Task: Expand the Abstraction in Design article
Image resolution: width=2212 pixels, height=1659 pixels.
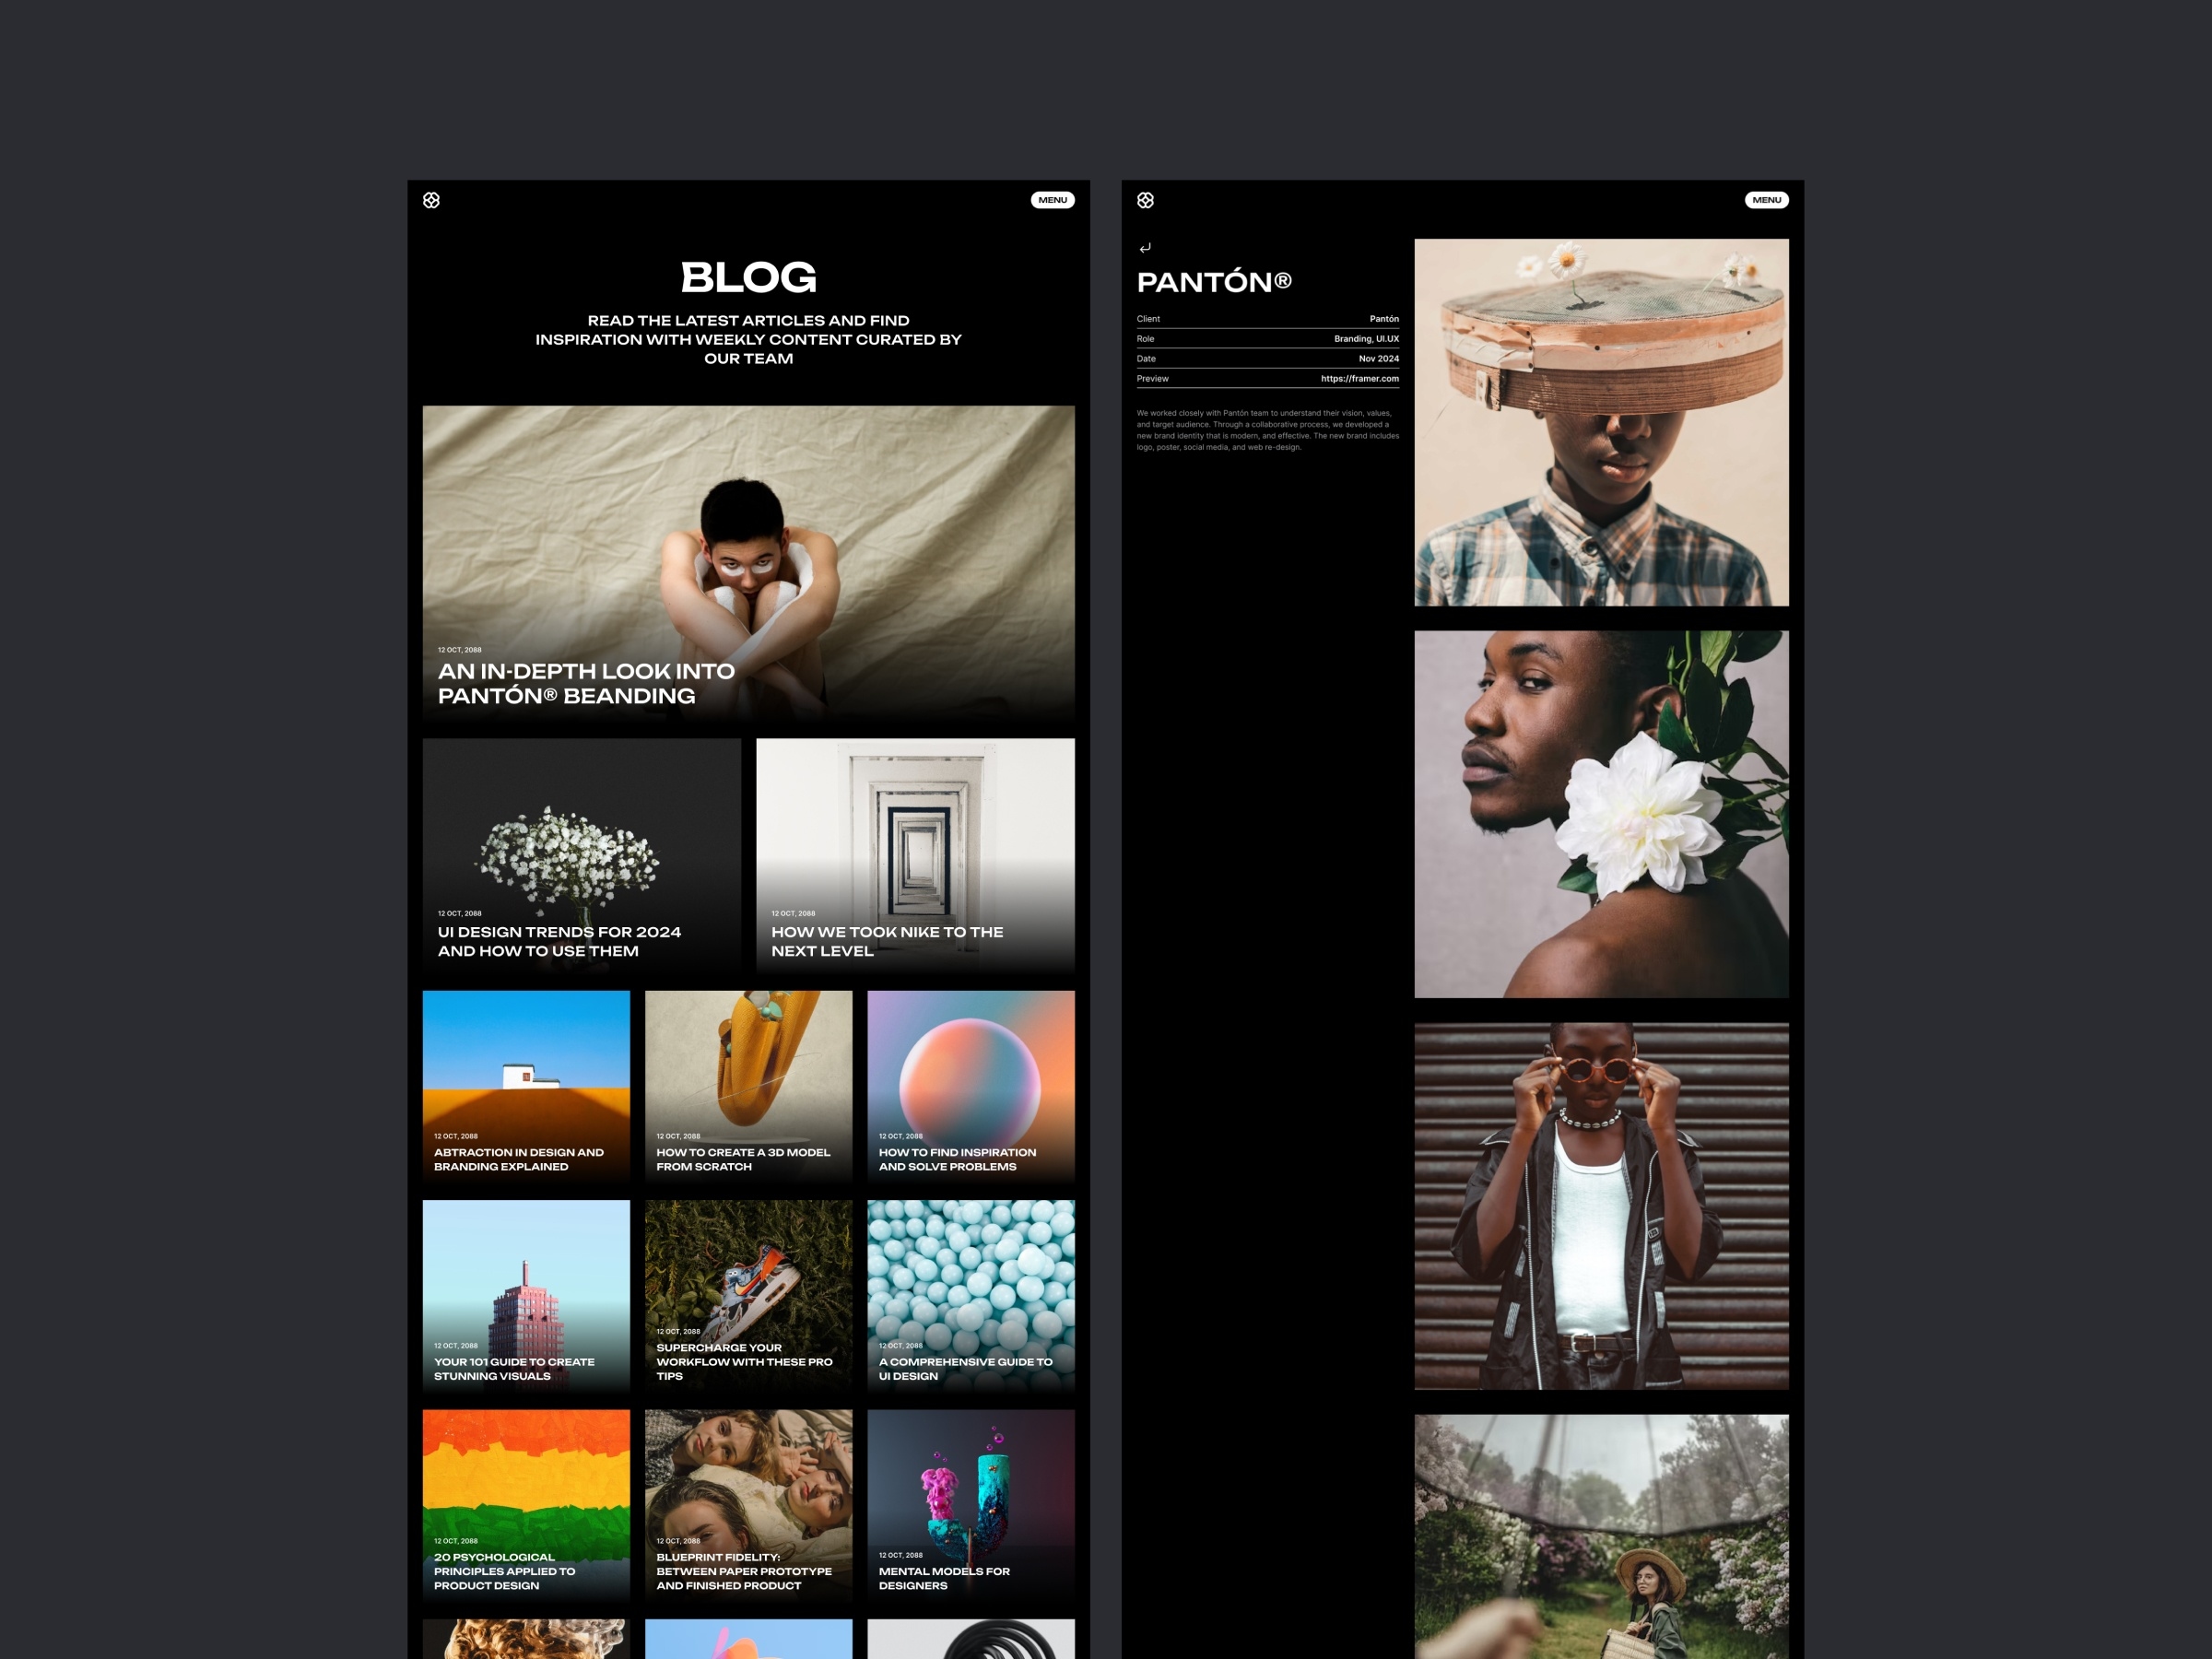Action: [528, 1091]
